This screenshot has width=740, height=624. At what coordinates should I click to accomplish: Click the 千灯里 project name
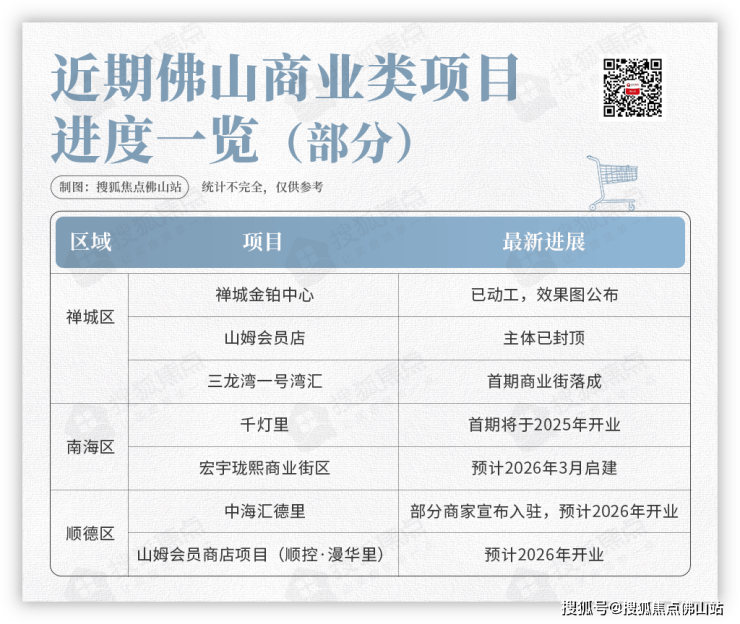pyautogui.click(x=264, y=425)
